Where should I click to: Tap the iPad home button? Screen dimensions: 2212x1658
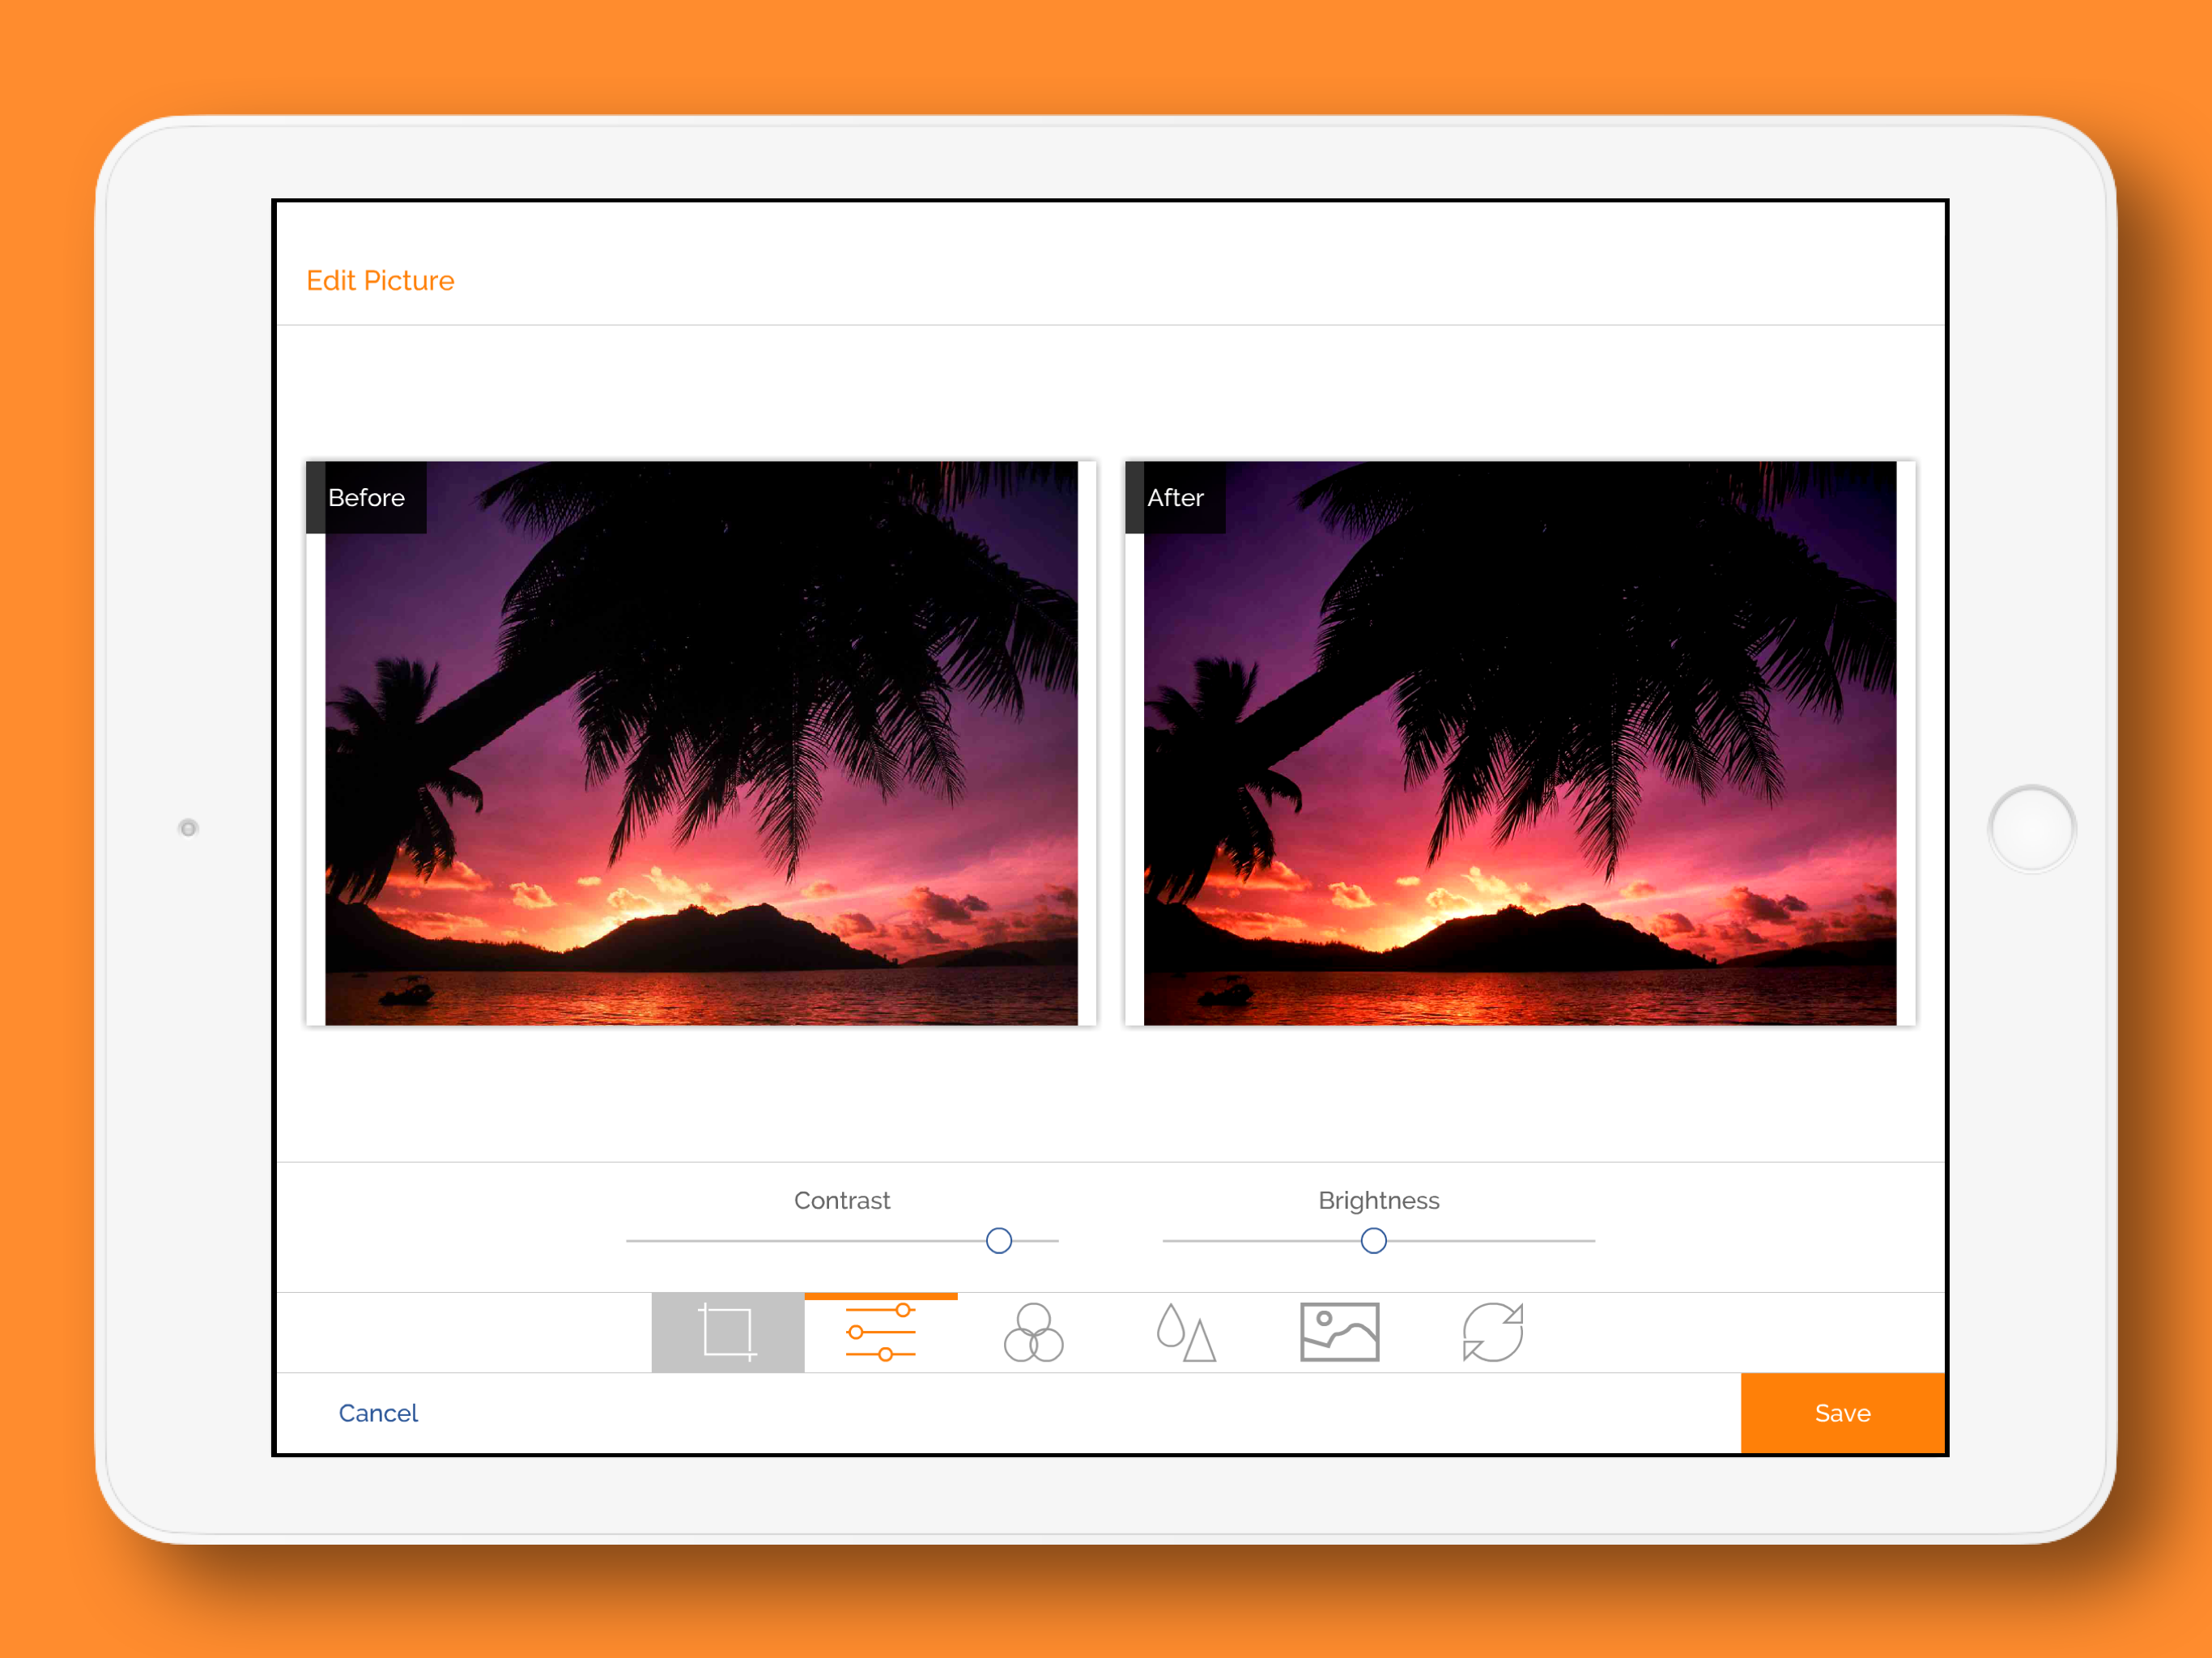[x=2031, y=828]
